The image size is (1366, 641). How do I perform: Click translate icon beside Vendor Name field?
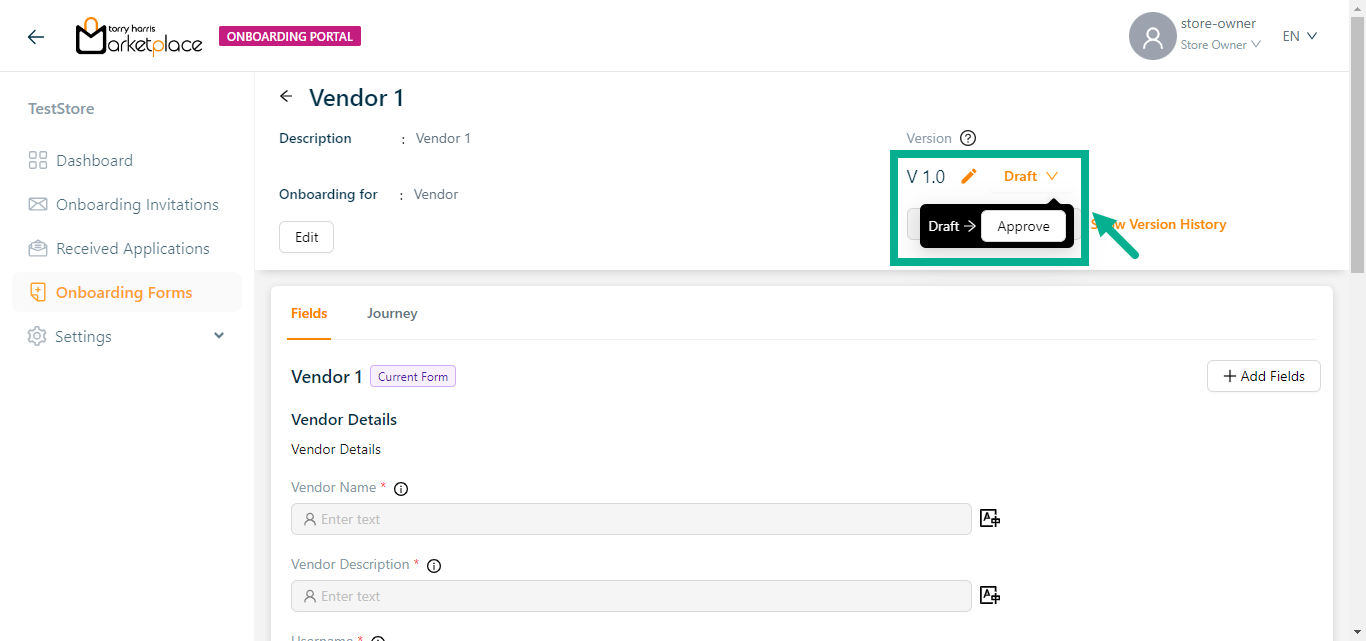pos(990,518)
